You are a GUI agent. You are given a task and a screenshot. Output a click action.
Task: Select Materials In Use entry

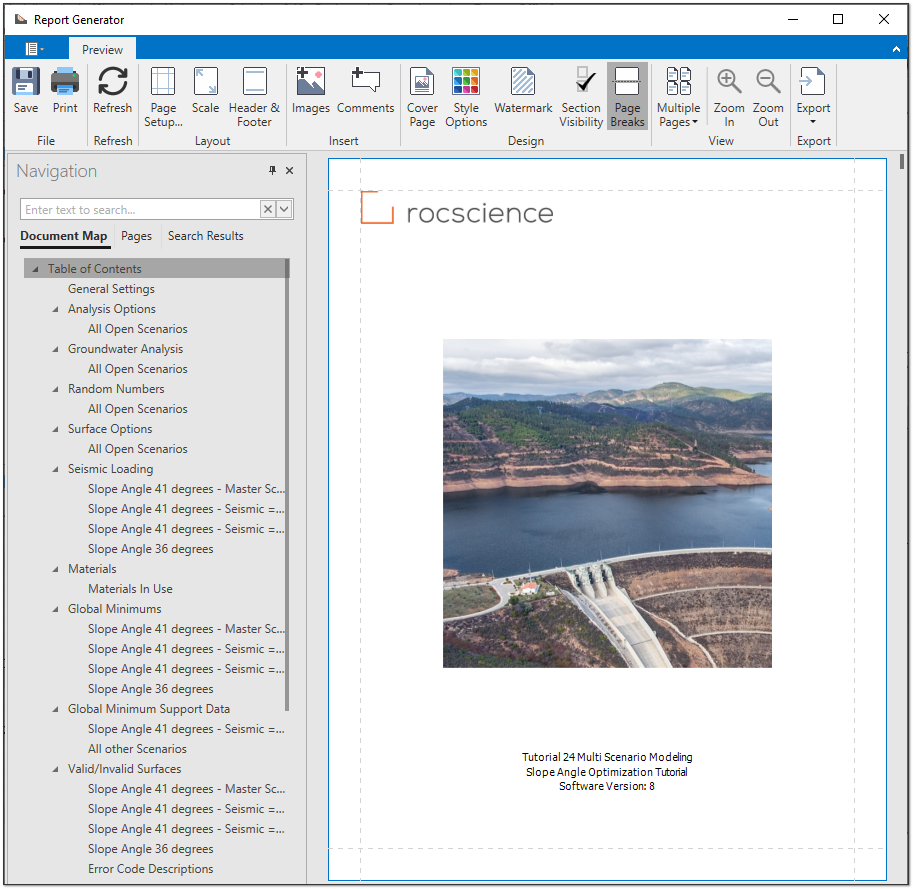pos(130,589)
